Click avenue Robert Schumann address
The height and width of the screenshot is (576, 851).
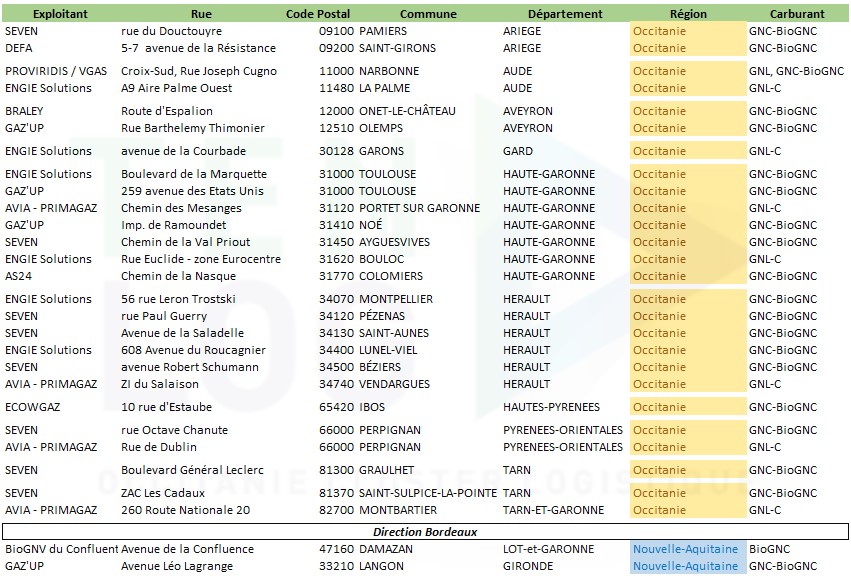190,368
